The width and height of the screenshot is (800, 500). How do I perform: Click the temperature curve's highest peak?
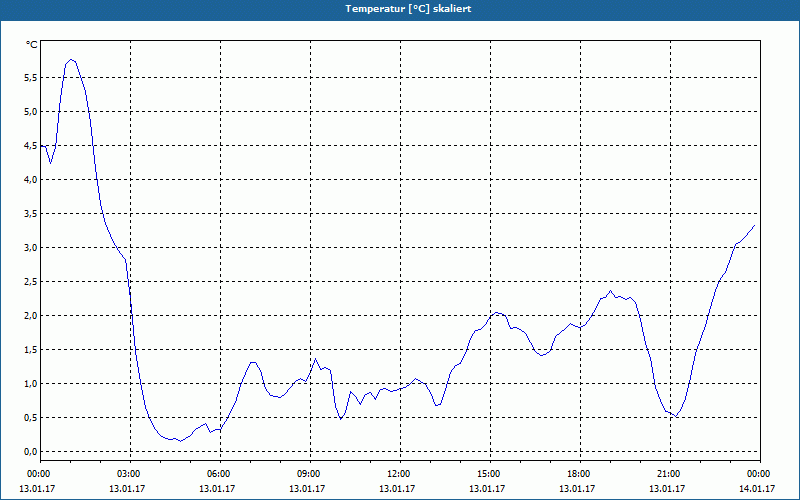point(71,60)
